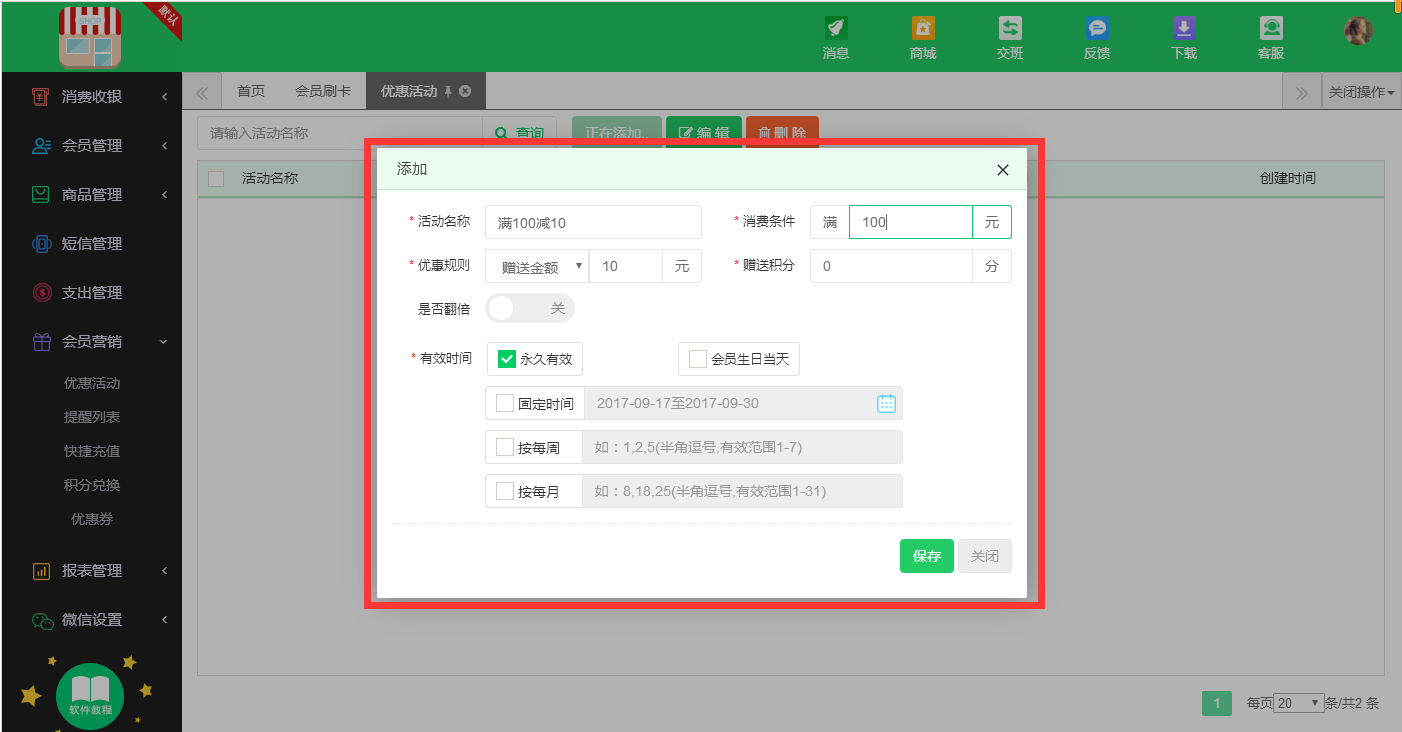Viewport: 1402px width, 732px height.
Task: Open 积分兑换 in the sidebar
Action: click(92, 485)
